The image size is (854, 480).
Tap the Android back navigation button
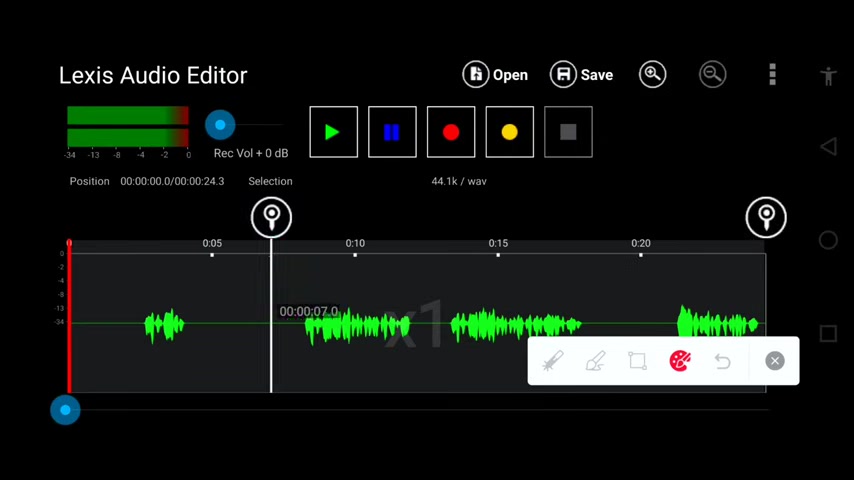(828, 146)
